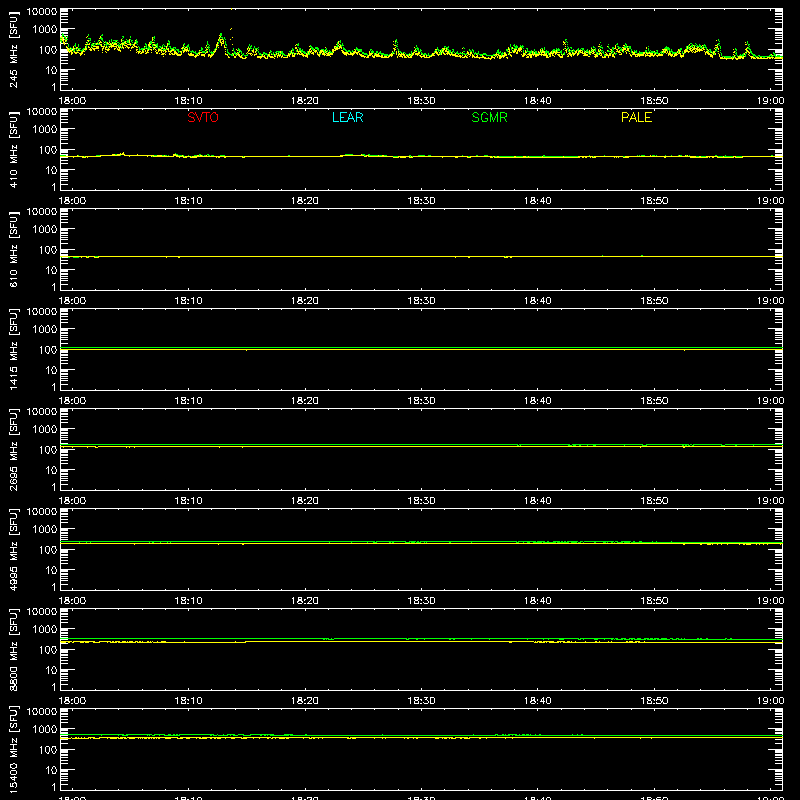
Task: Click the 1000 y-tick on the 410 MHz panel
Action: 45,130
